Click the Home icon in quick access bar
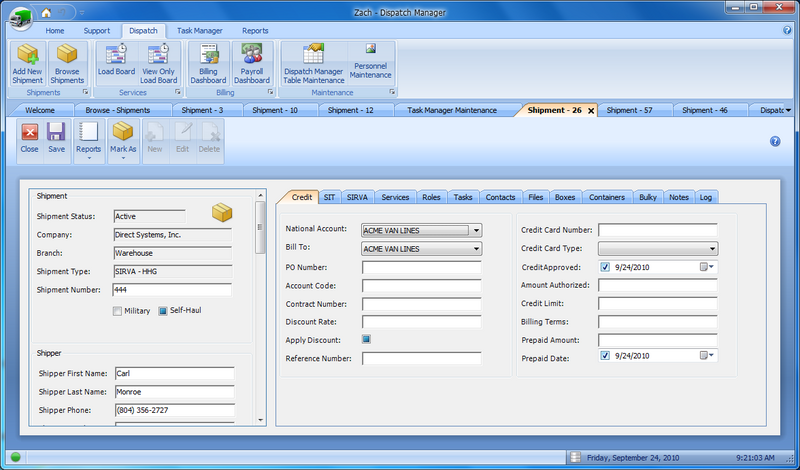Image resolution: width=800 pixels, height=470 pixels. [x=46, y=12]
